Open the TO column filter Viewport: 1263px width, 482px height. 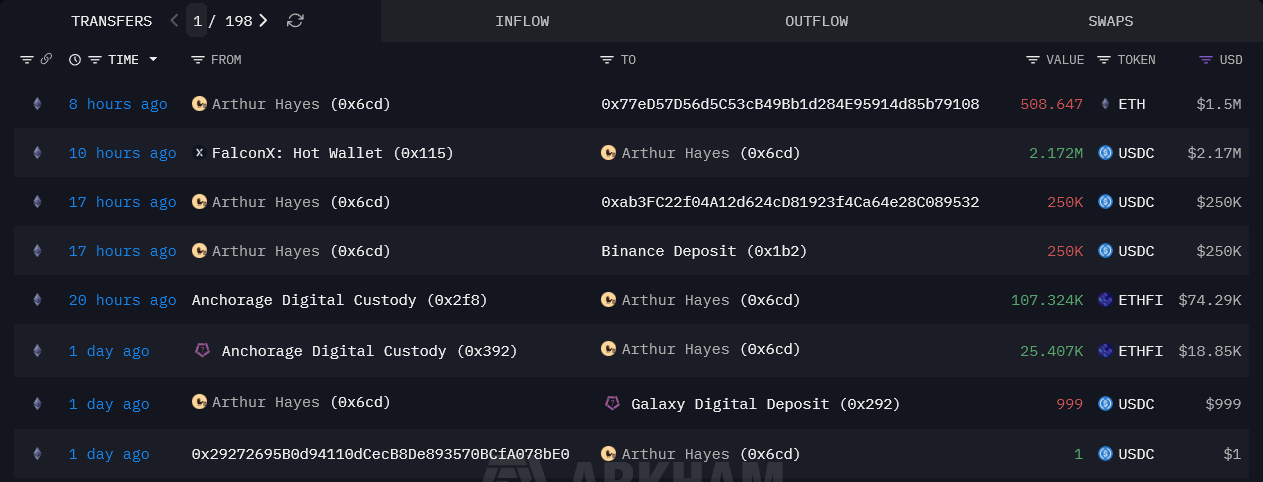pyautogui.click(x=607, y=60)
